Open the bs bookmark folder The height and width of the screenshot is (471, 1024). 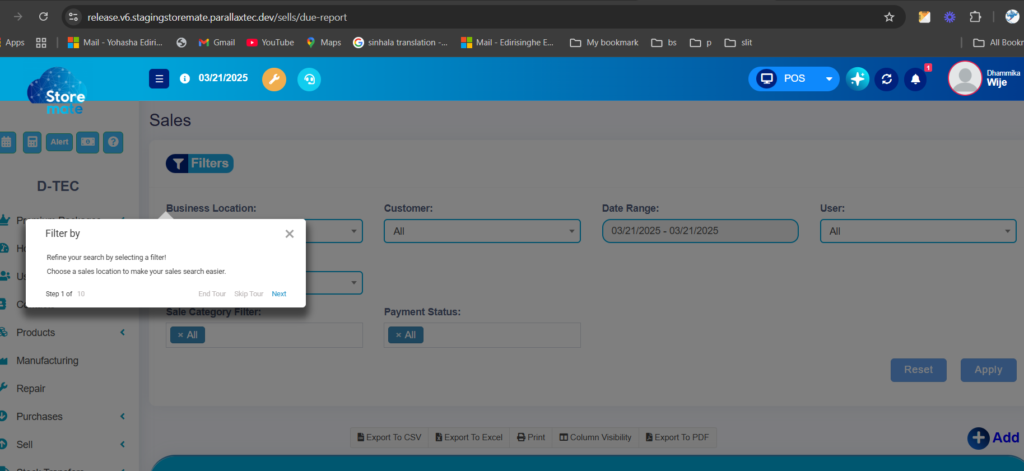664,42
